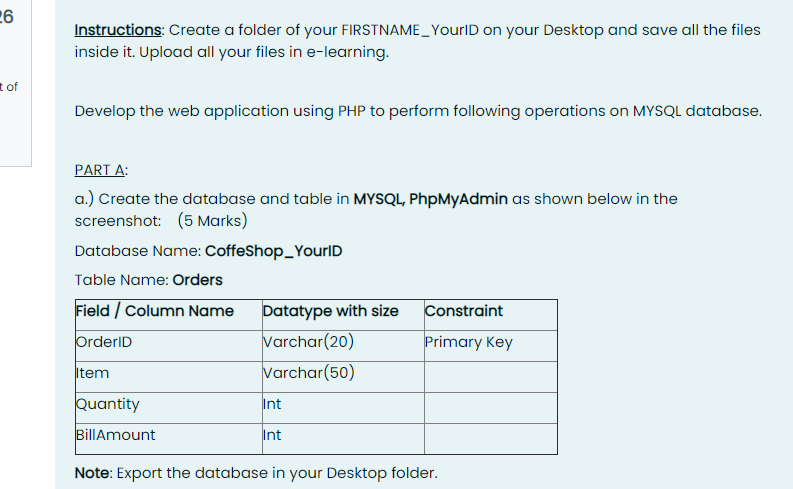The width and height of the screenshot is (793, 489).
Task: Click the CoffeShop_YourID database name text
Action: [274, 251]
